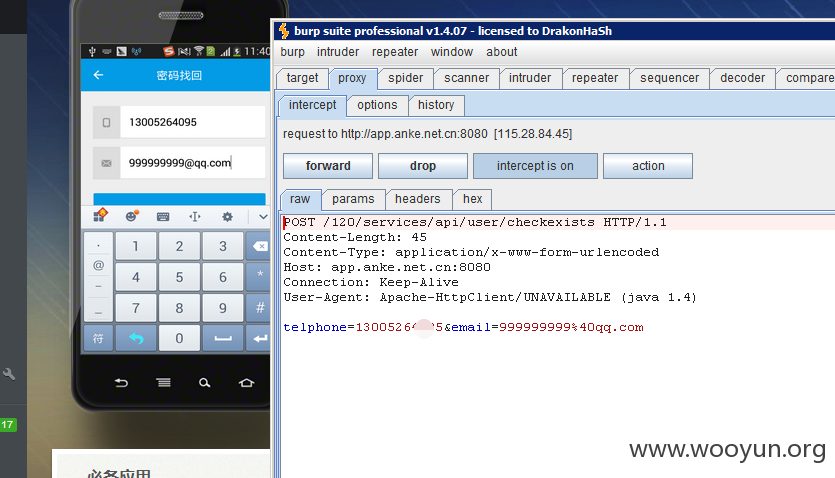
Task: Switch to the comparer tab
Action: tap(808, 78)
